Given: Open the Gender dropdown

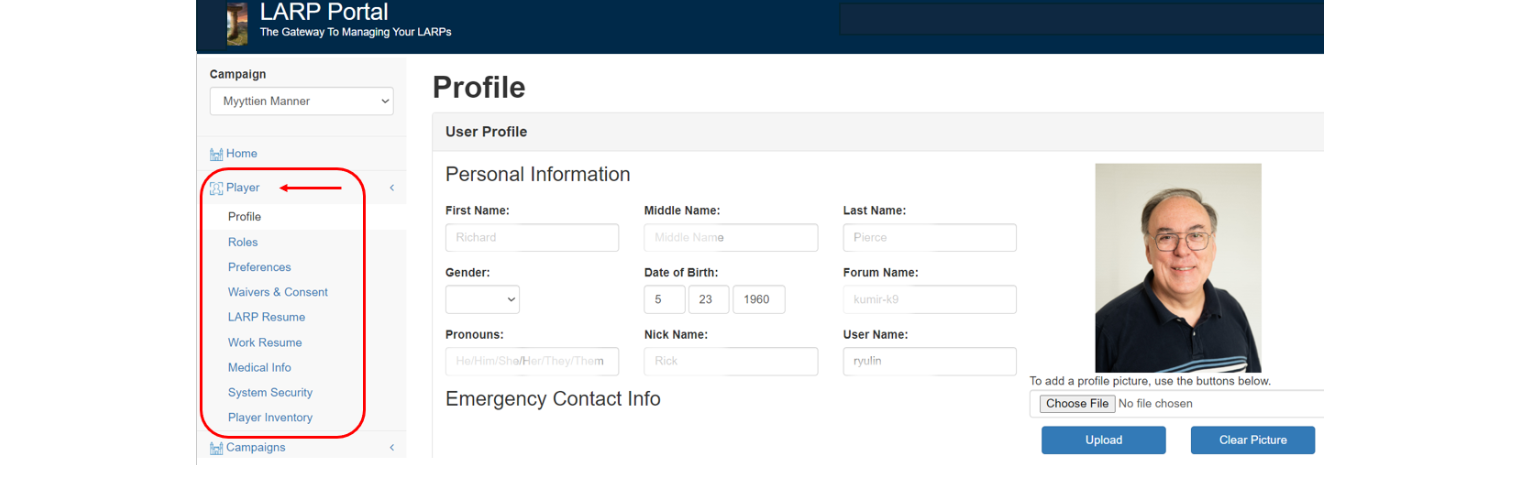Looking at the screenshot, I should click(x=482, y=299).
